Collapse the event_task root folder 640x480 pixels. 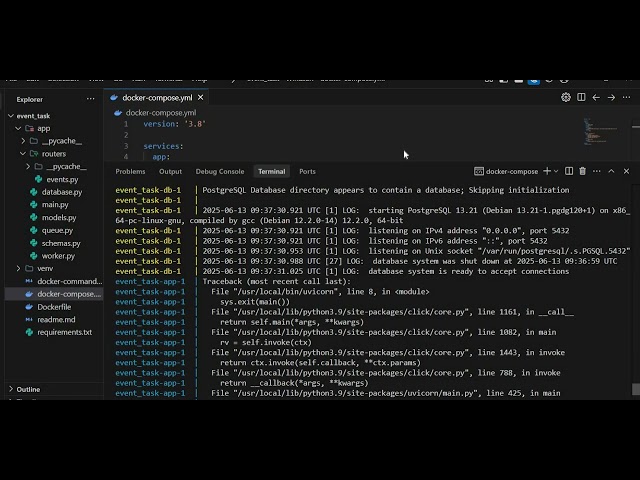11,116
